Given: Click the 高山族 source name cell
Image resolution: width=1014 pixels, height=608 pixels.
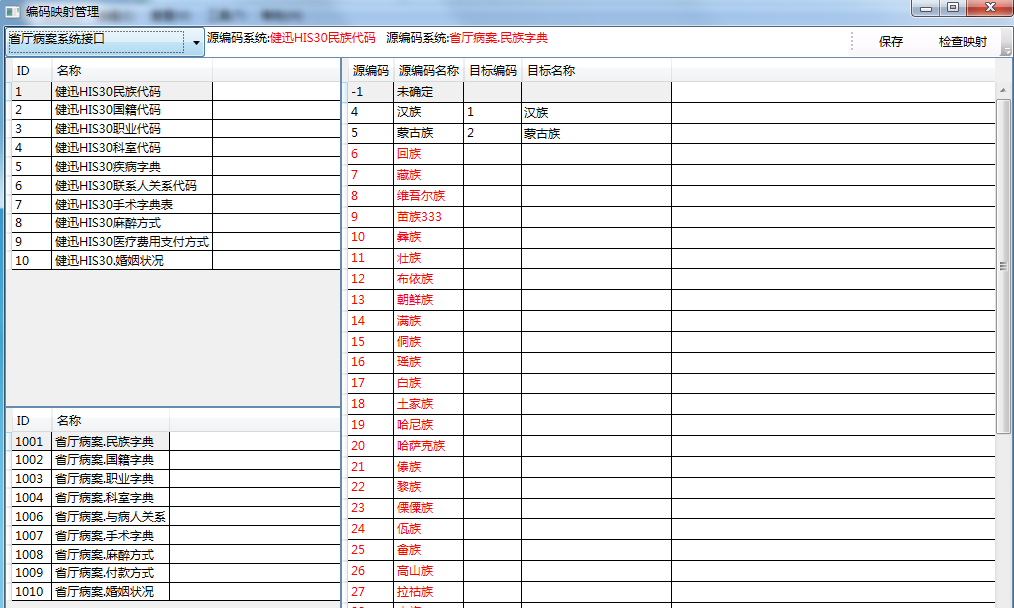Looking at the screenshot, I should [429, 570].
